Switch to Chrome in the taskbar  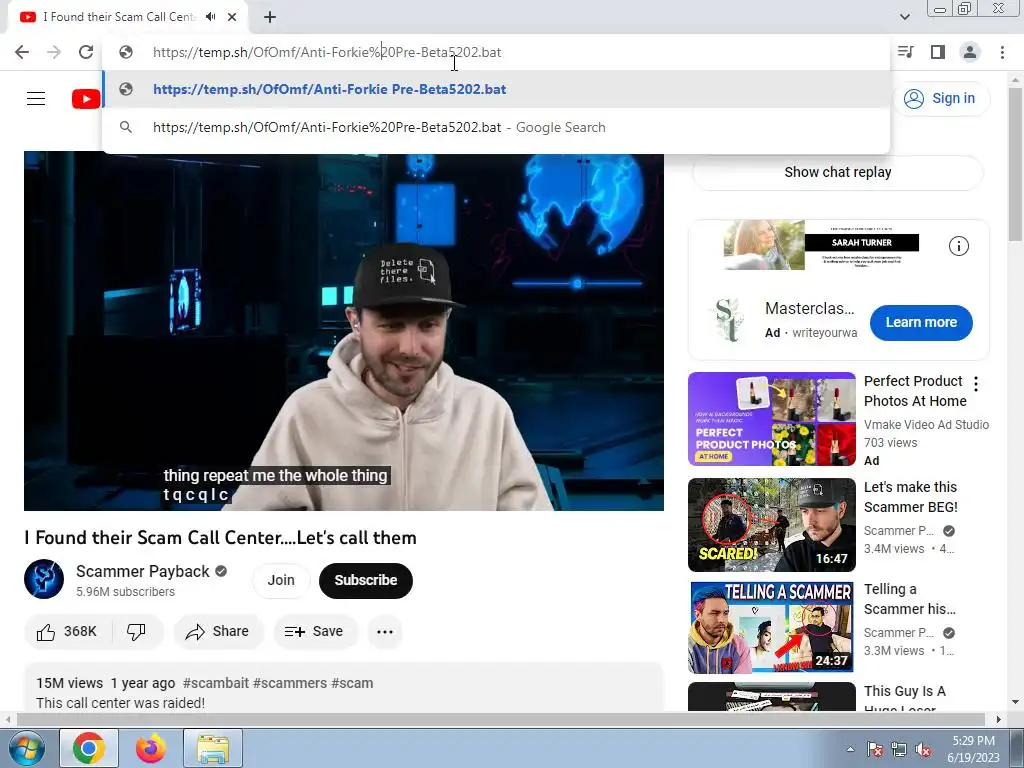coord(89,748)
